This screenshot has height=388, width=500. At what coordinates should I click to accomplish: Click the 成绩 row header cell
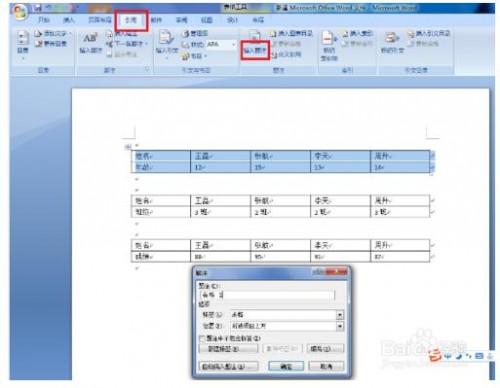point(161,257)
